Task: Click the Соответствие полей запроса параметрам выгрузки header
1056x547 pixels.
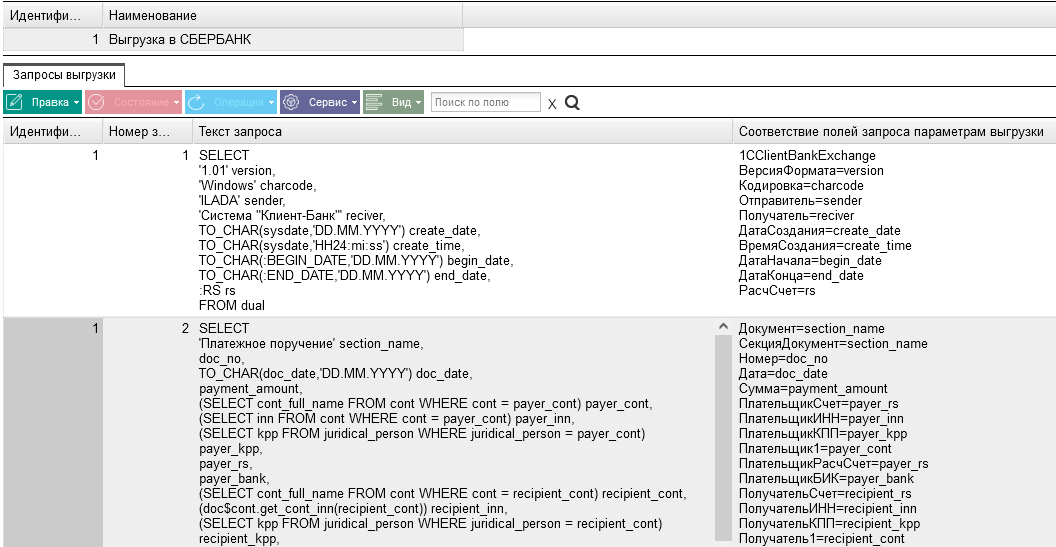Action: click(894, 131)
